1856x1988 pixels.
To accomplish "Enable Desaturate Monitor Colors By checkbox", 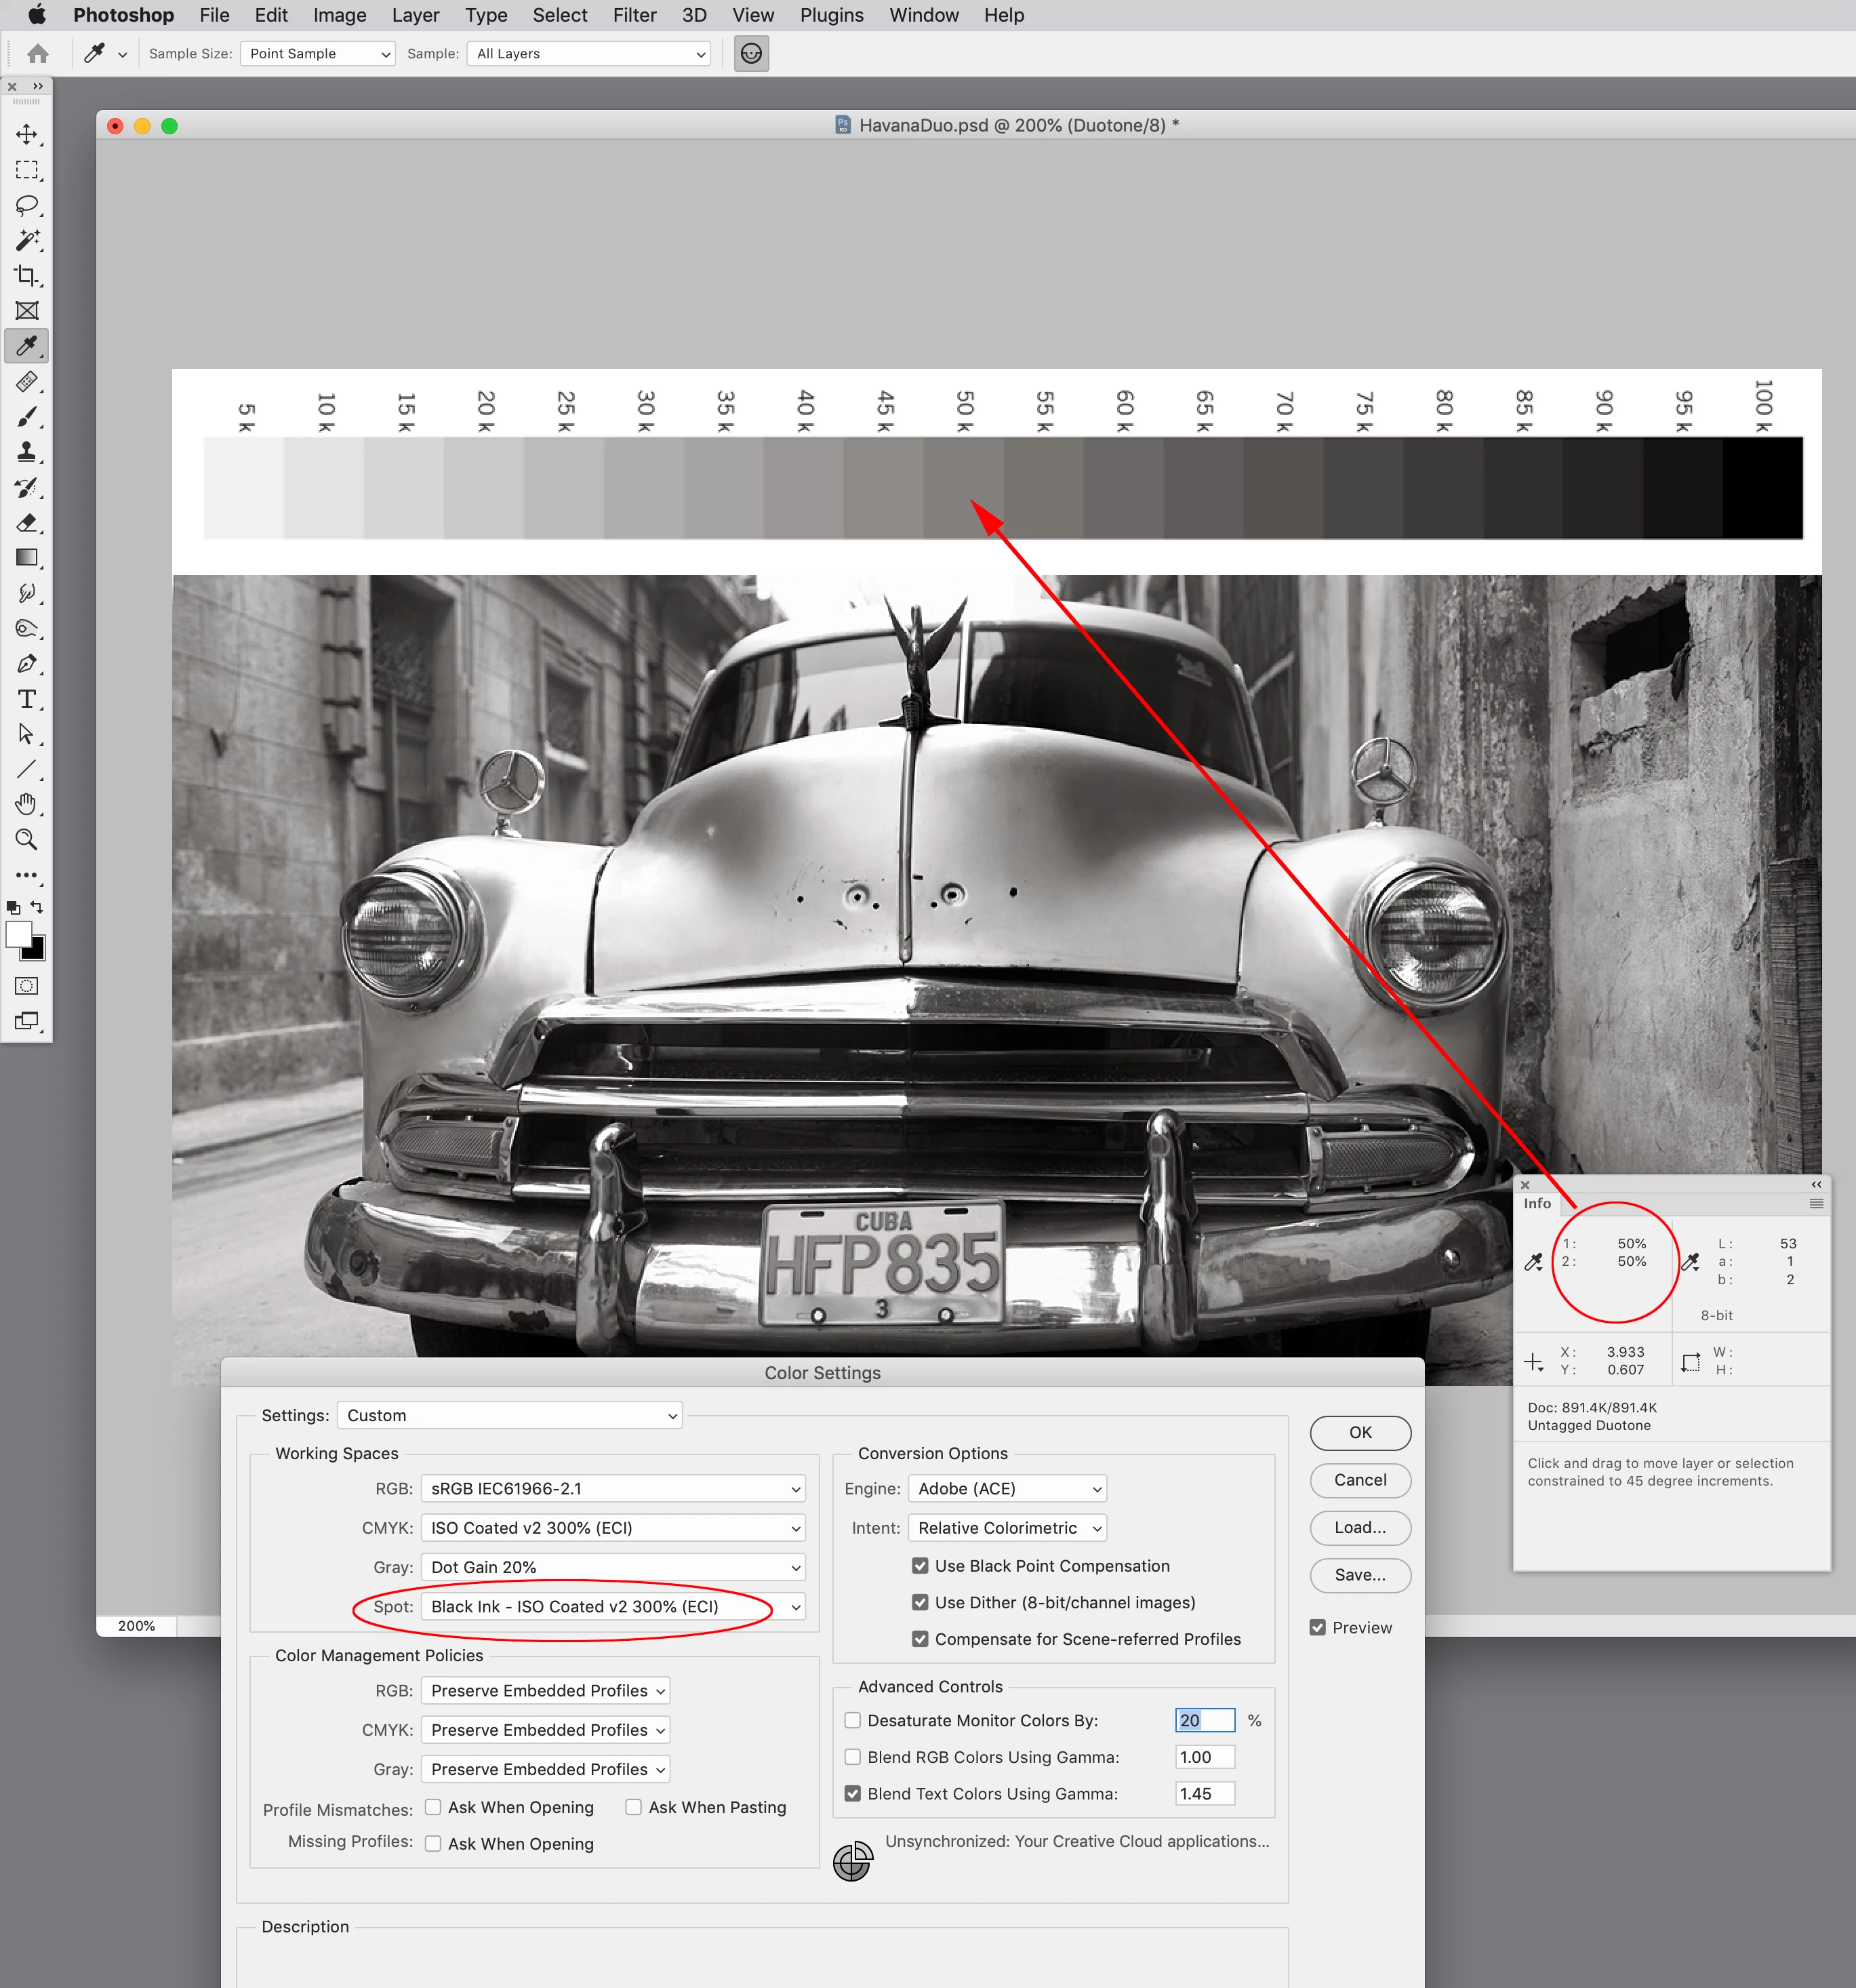I will [853, 1720].
